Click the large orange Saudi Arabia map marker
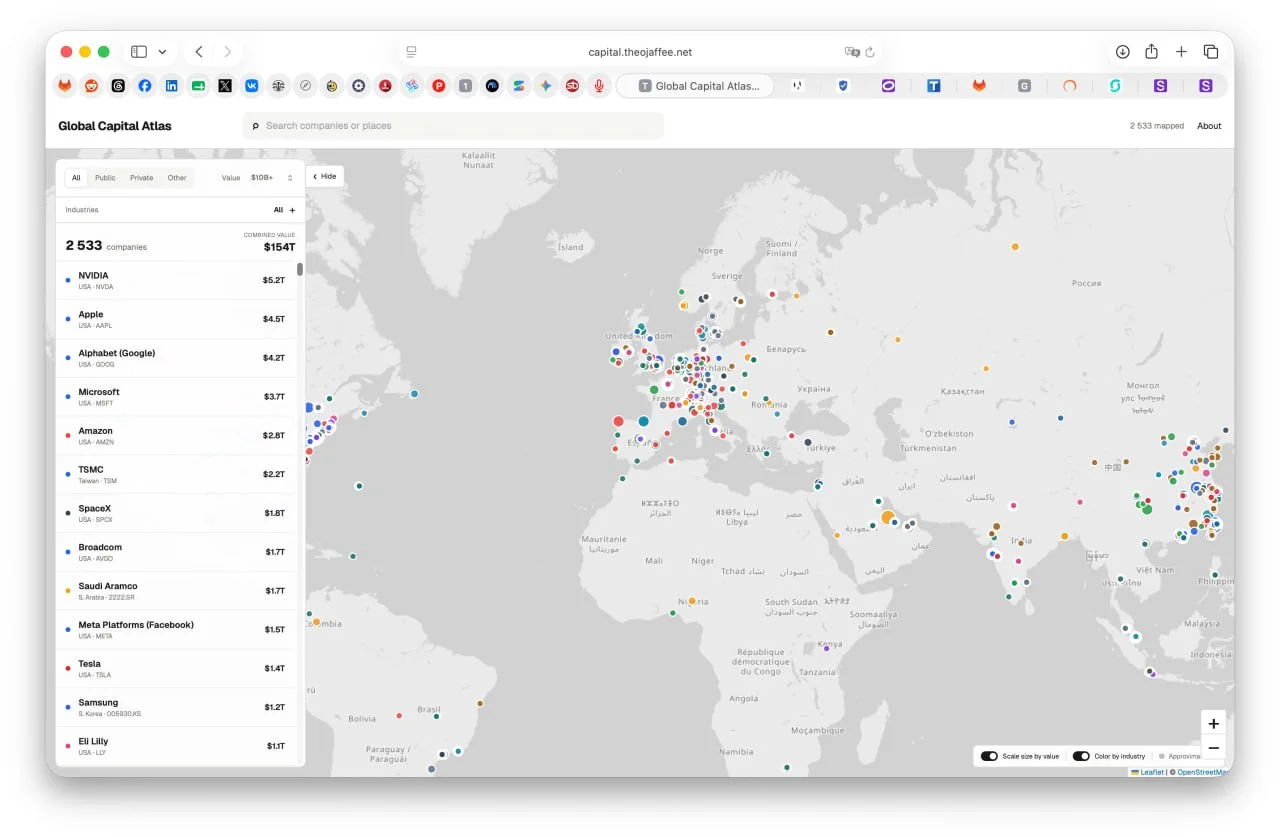The image size is (1280, 837). (887, 517)
